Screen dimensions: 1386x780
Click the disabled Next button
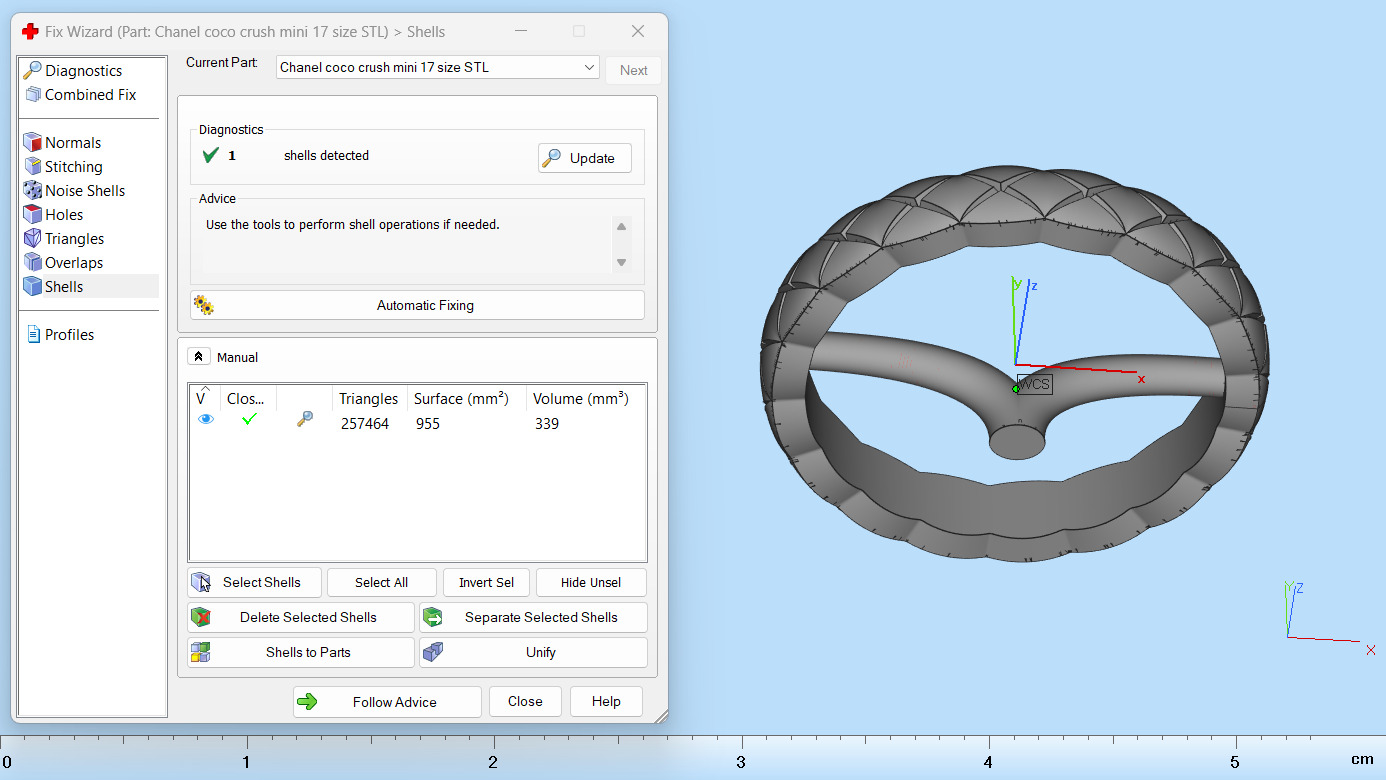634,70
